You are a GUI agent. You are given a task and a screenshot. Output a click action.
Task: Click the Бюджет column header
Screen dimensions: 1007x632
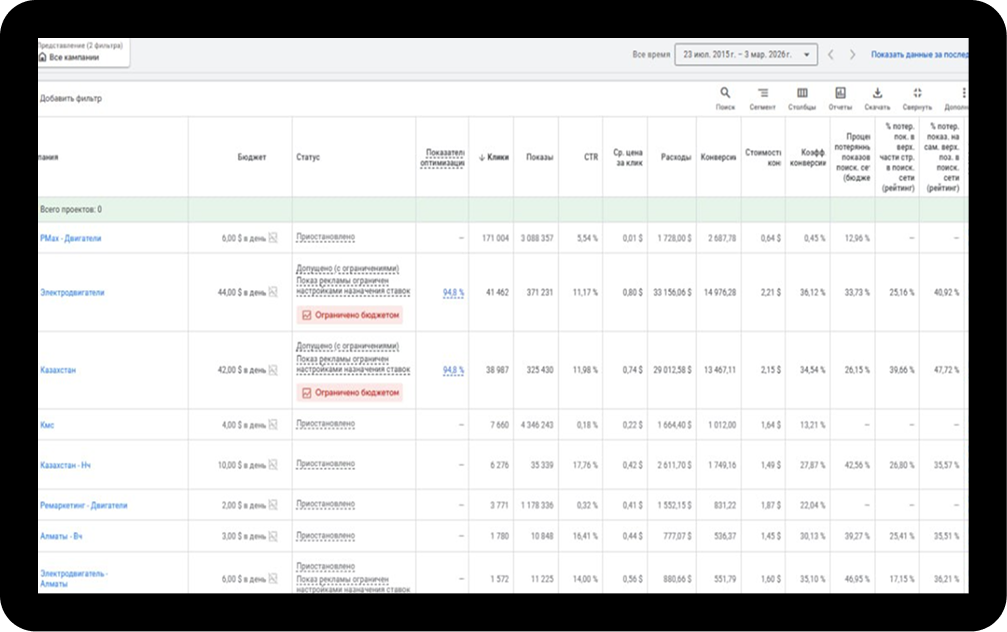click(252, 157)
